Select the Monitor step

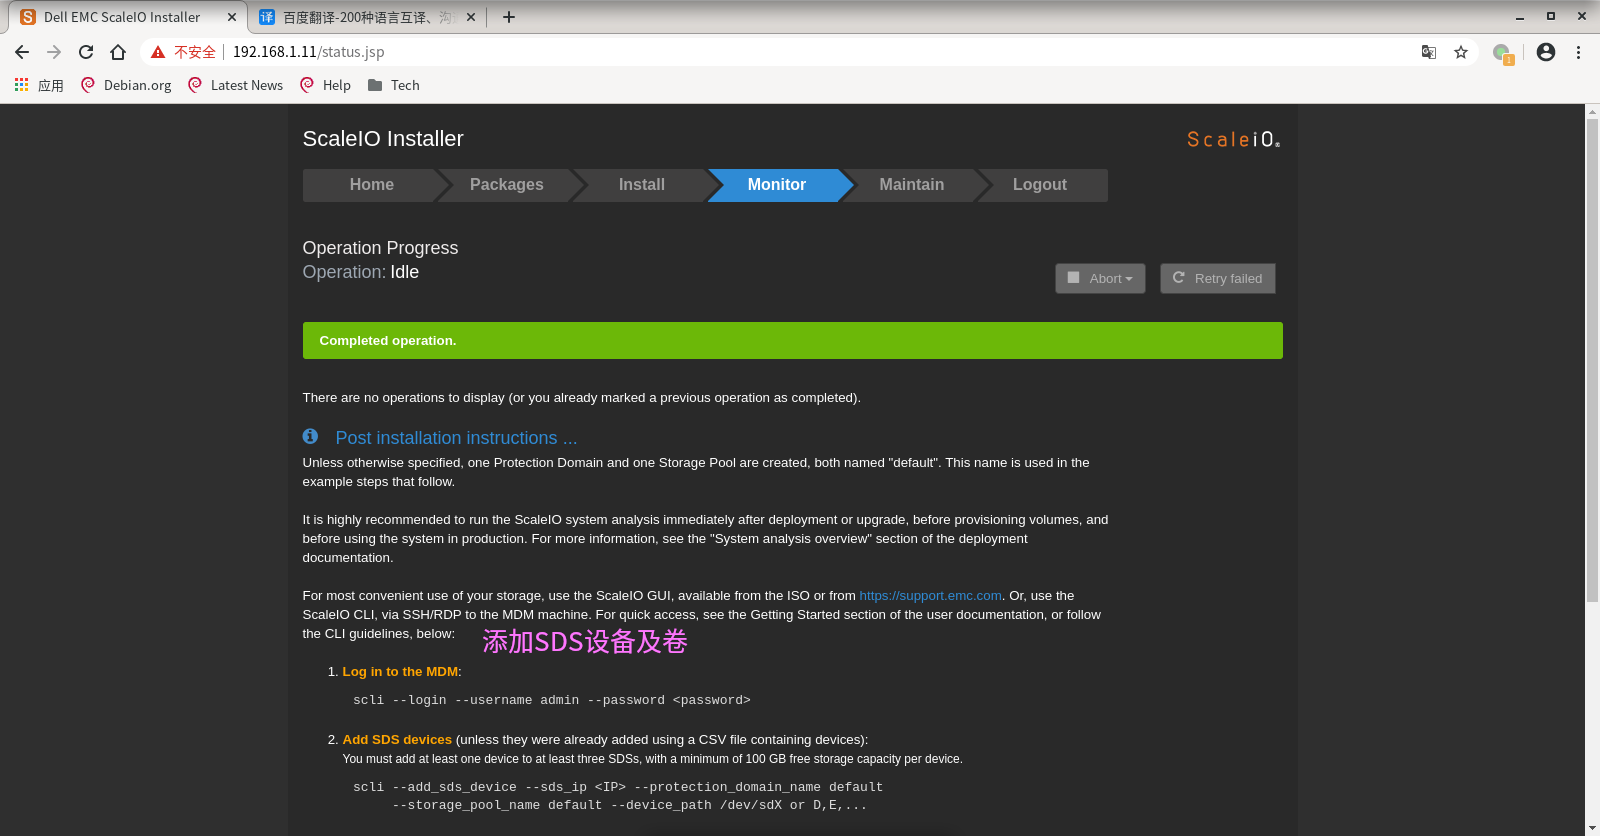[x=776, y=185]
